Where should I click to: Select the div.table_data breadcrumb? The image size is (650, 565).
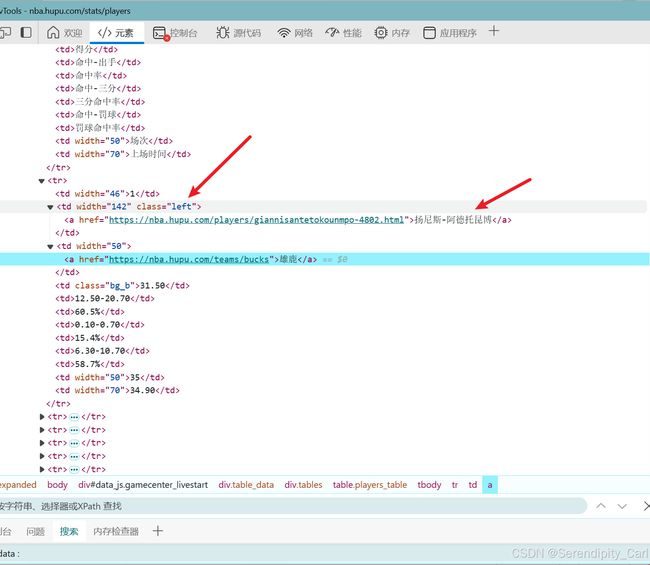click(x=246, y=485)
